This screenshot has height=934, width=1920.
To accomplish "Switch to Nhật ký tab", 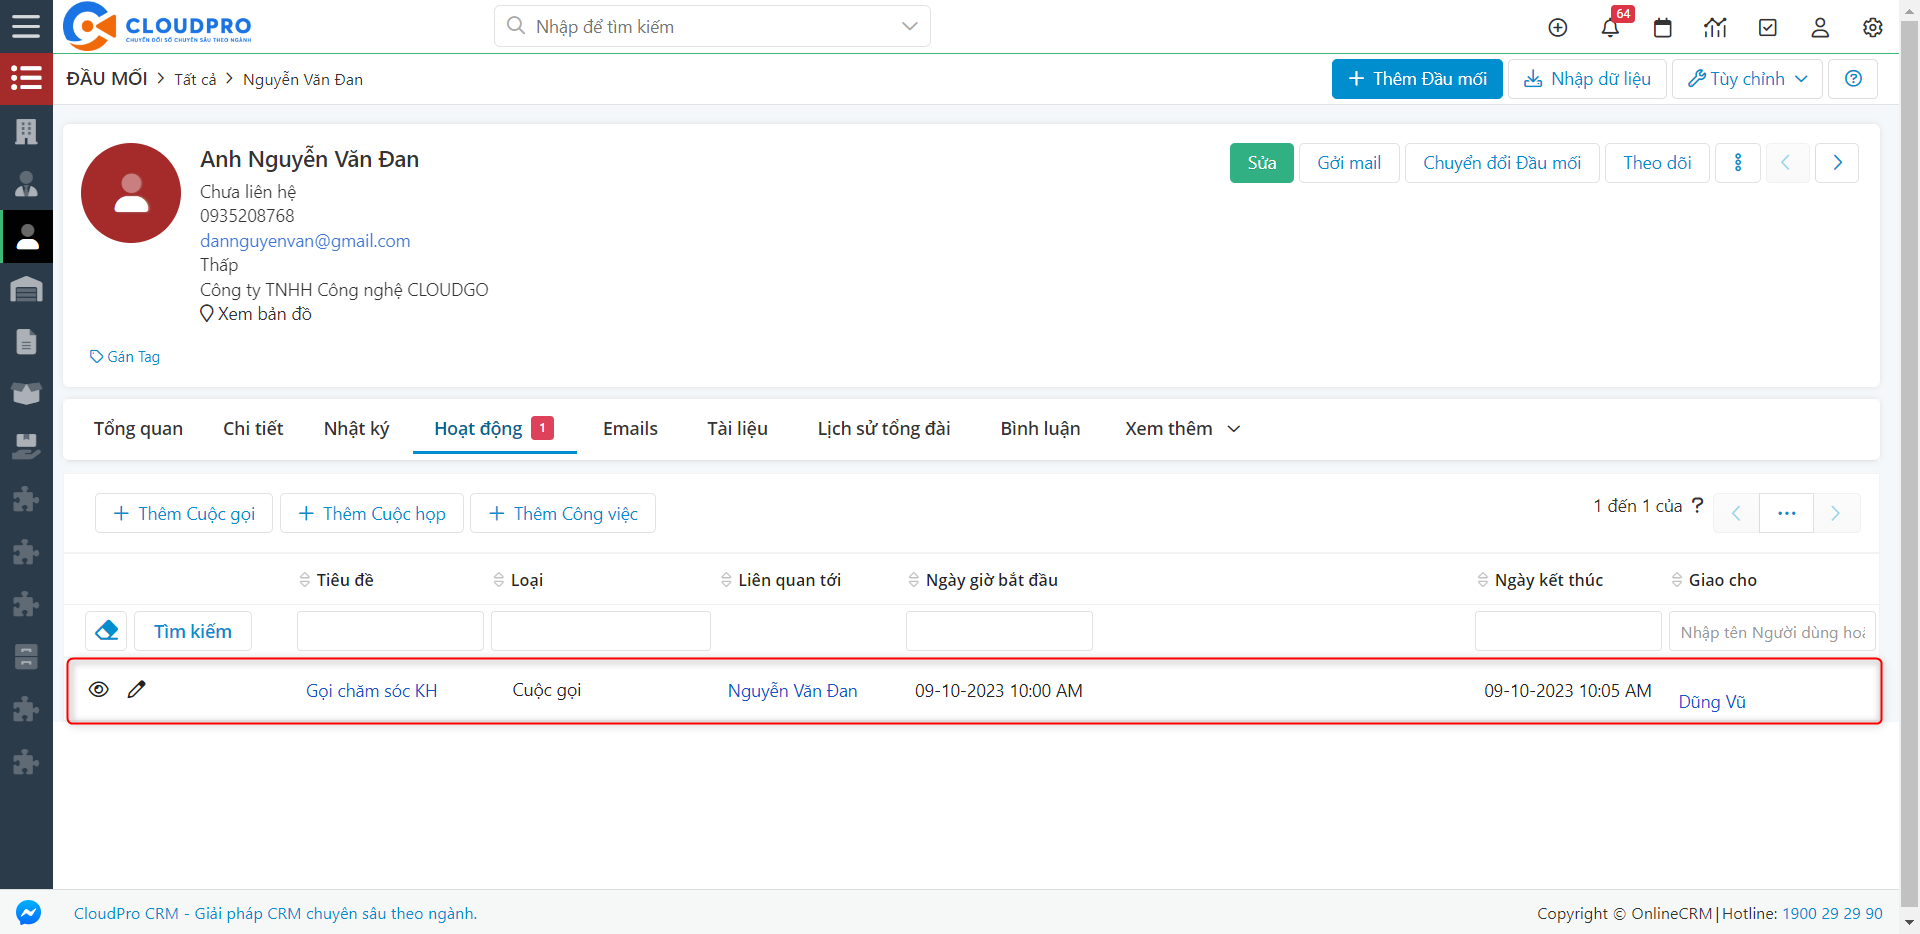I will point(356,429).
